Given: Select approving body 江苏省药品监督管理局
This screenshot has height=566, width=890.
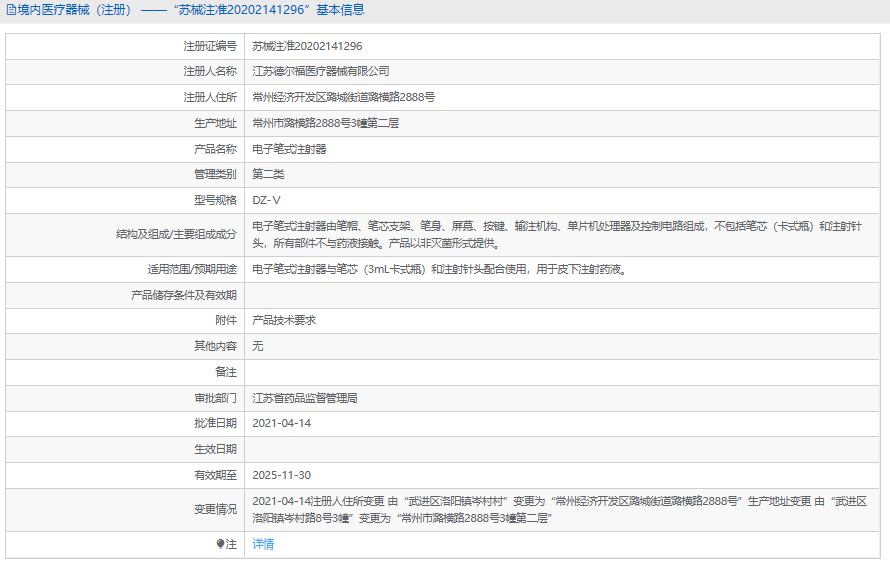Looking at the screenshot, I should click(x=305, y=399).
